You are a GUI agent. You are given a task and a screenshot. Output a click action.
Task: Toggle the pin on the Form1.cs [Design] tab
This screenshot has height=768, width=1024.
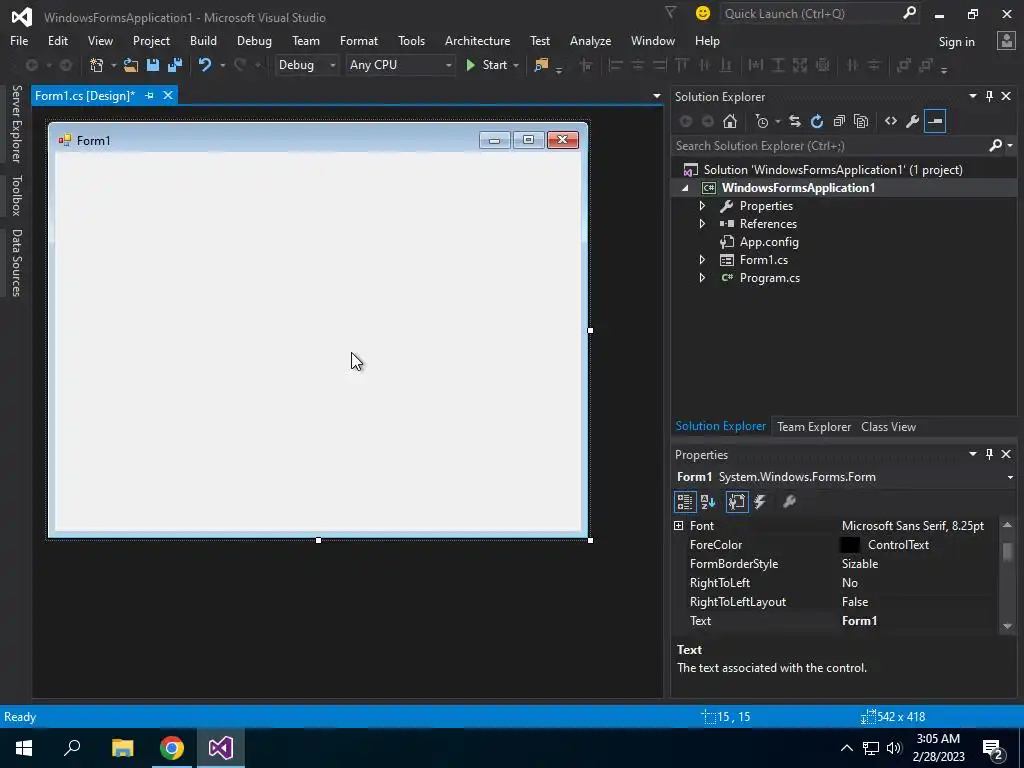tap(150, 95)
